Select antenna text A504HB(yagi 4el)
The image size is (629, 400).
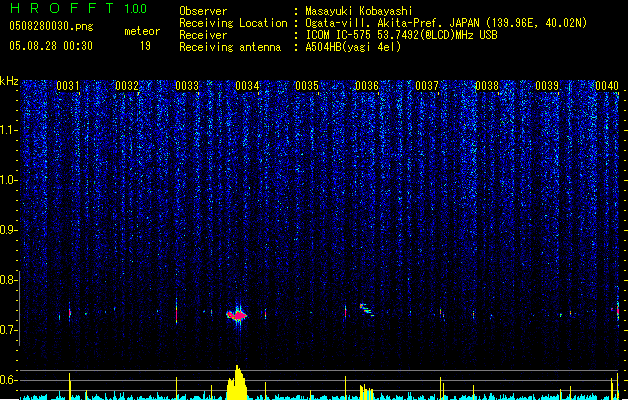353,47
